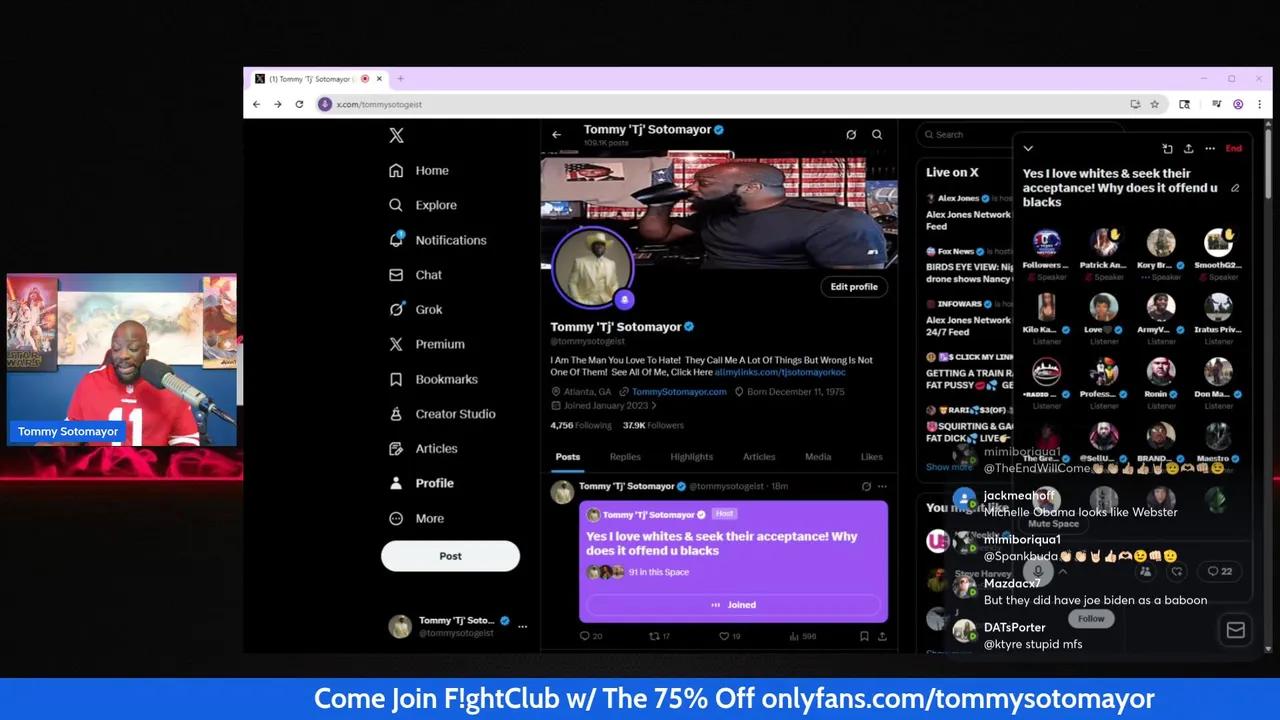Click the white Post button
Screen dimensions: 1280x720
click(x=450, y=556)
